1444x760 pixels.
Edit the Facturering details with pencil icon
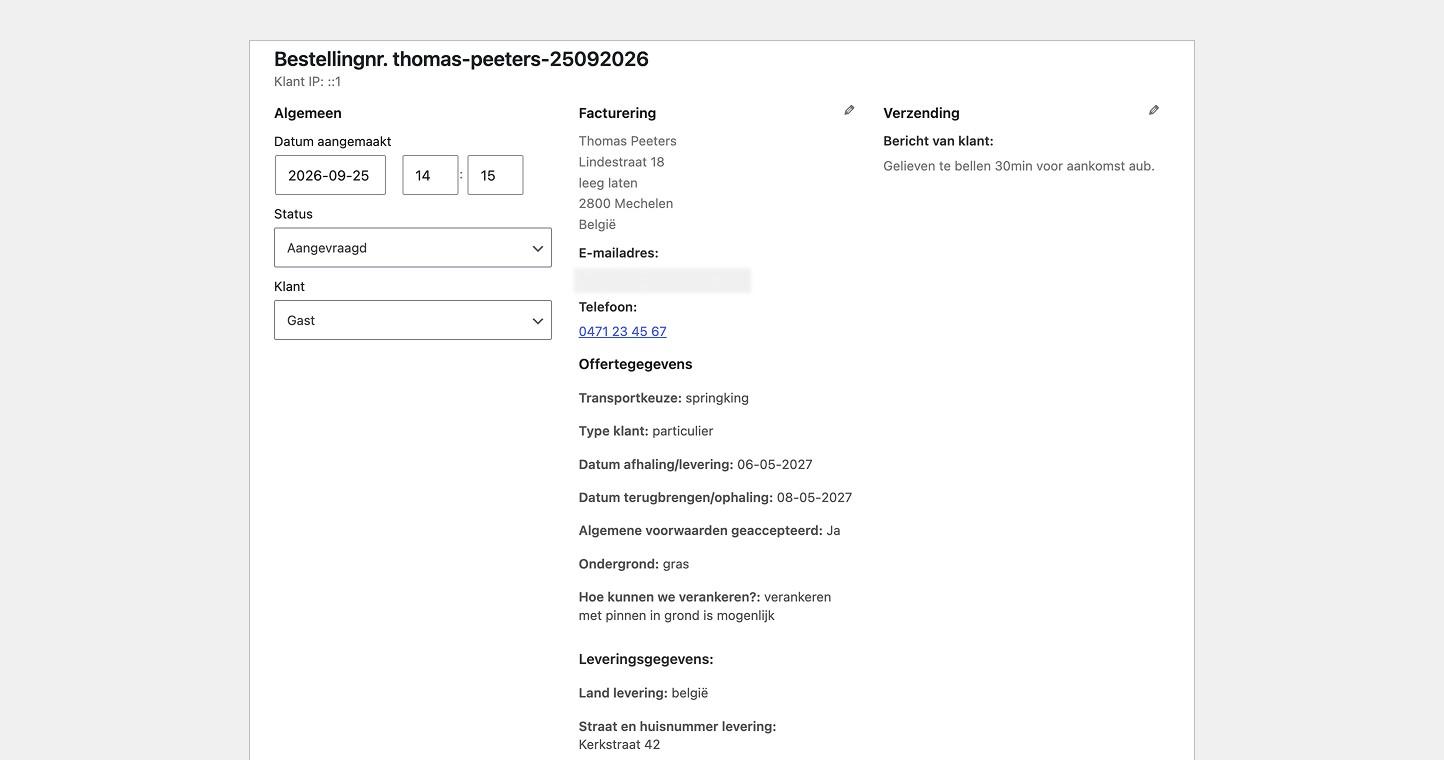tap(849, 110)
